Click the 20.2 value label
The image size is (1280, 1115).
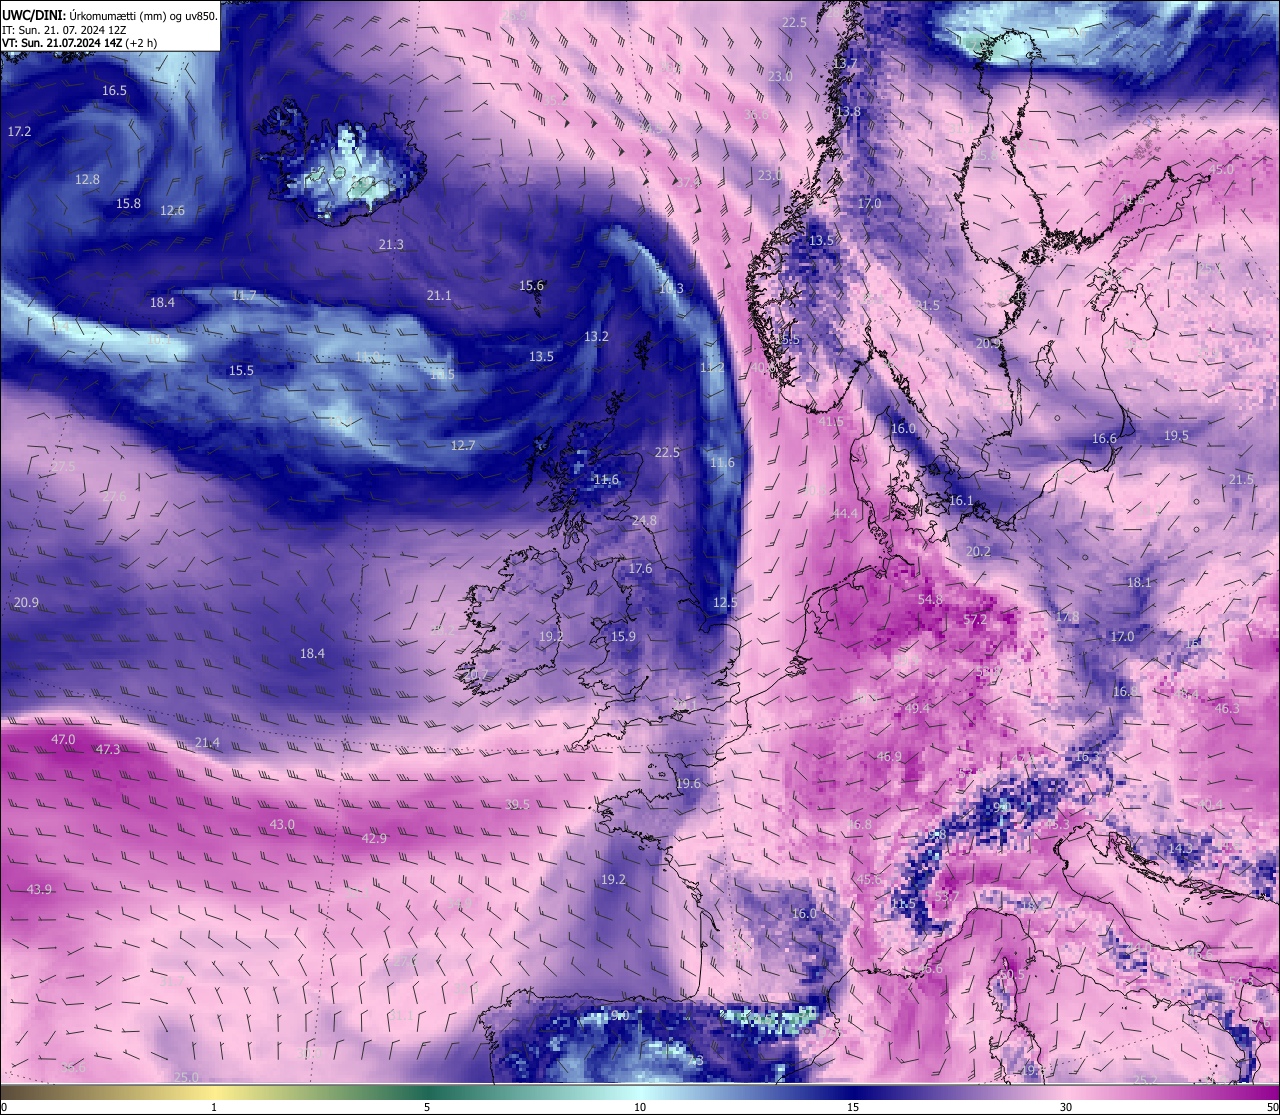click(979, 552)
